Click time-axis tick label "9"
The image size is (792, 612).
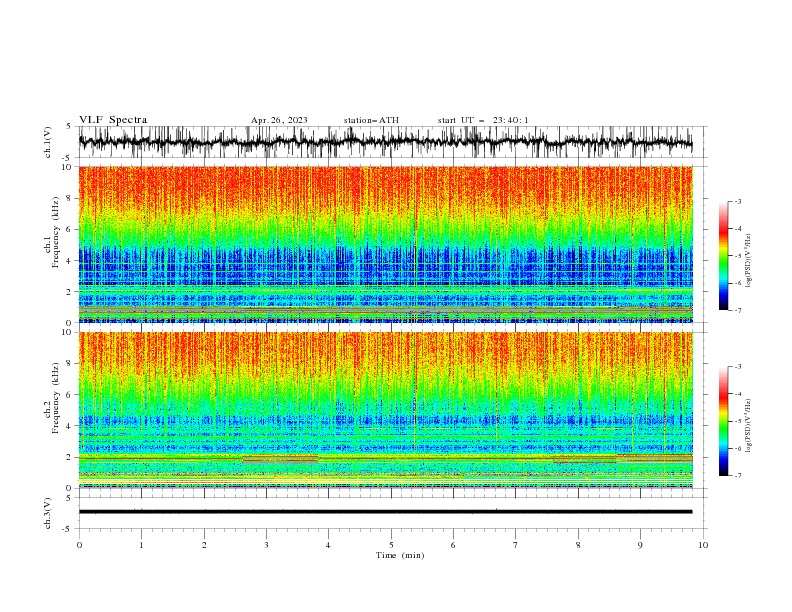[640, 545]
